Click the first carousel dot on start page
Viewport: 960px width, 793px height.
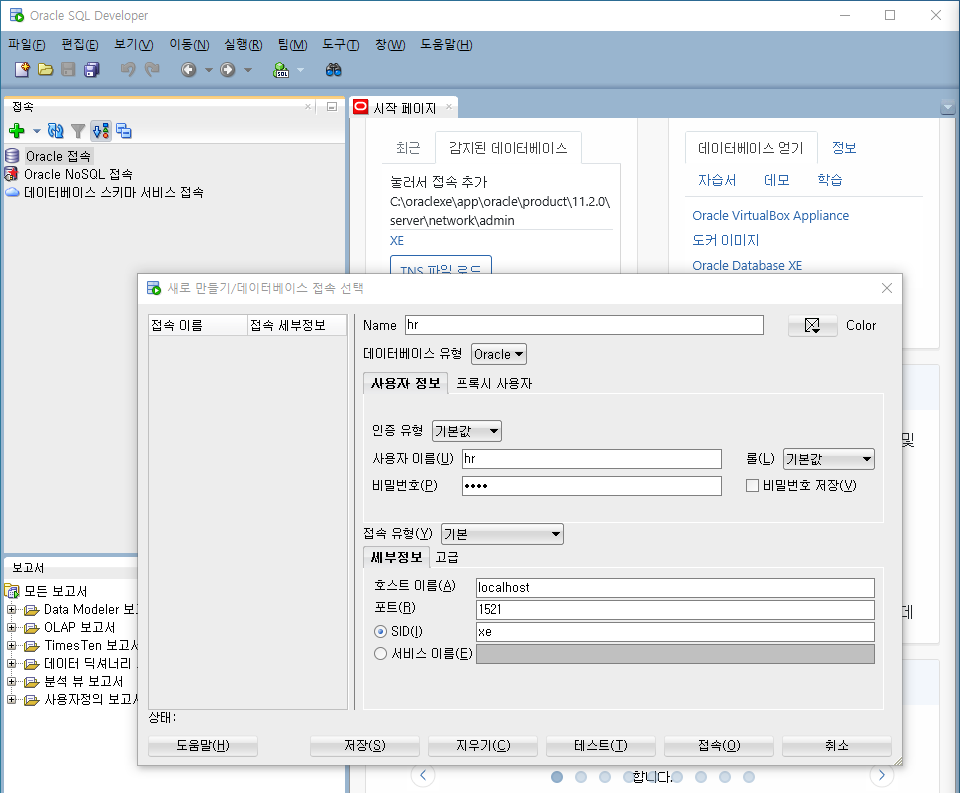(557, 777)
